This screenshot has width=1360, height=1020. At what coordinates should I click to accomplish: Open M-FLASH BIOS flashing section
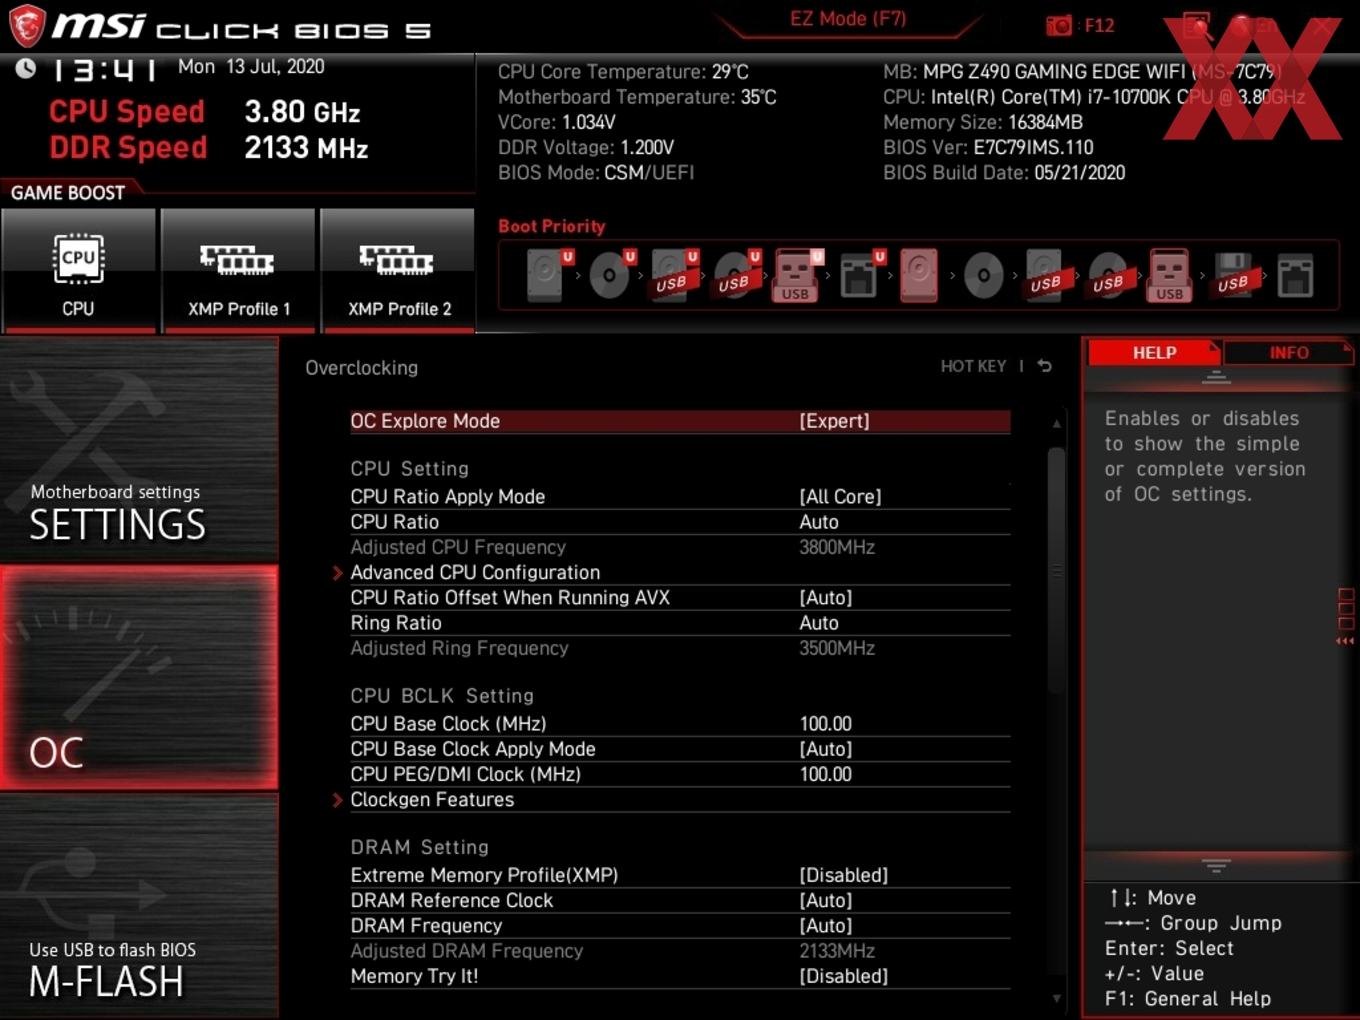(139, 906)
